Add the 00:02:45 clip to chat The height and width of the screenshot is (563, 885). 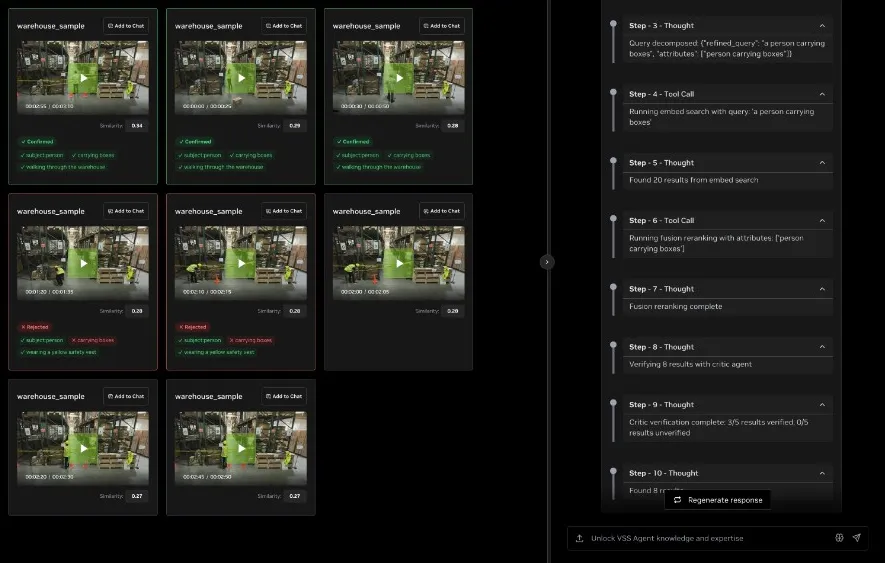(x=284, y=396)
